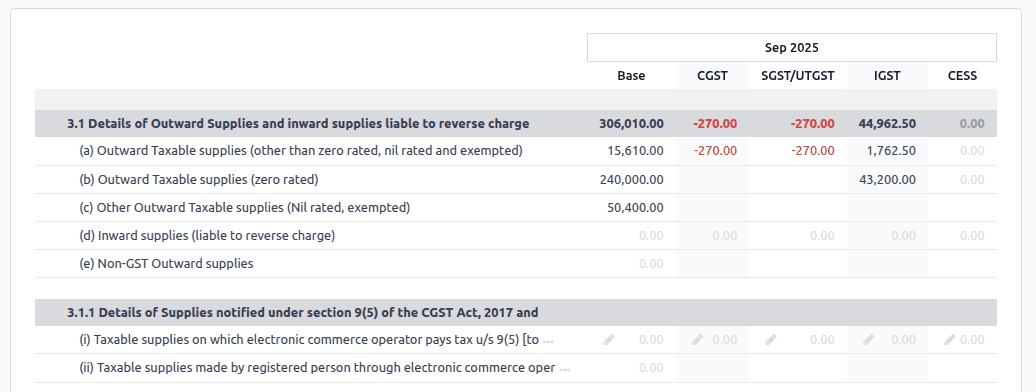The width and height of the screenshot is (1036, 392).
Task: Open row (d) Inward supplies liable to reverse charge
Action: 207,235
